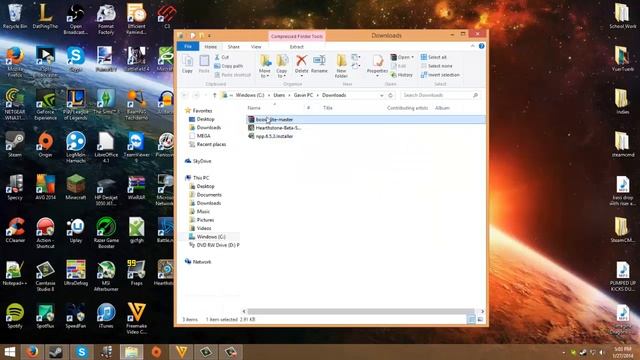
Task: Expand the Properties dropdown arrow
Action: [x=377, y=76]
